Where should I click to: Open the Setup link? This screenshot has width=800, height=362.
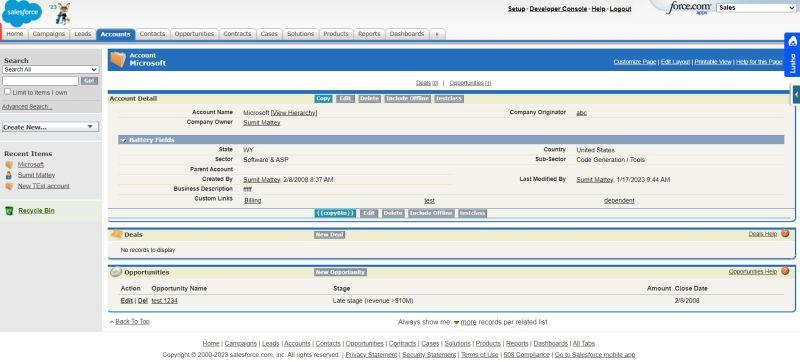point(516,9)
